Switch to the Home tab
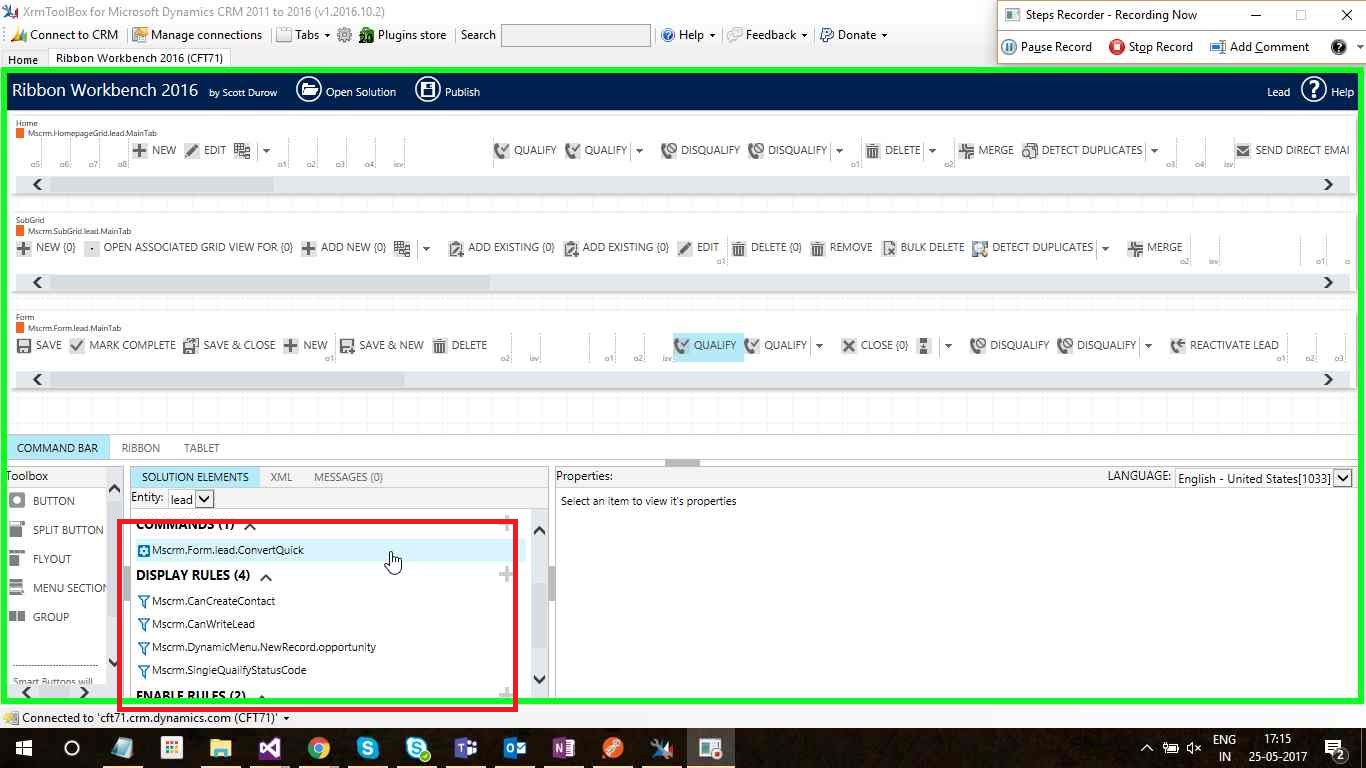Image resolution: width=1366 pixels, height=768 pixels. pyautogui.click(x=23, y=59)
